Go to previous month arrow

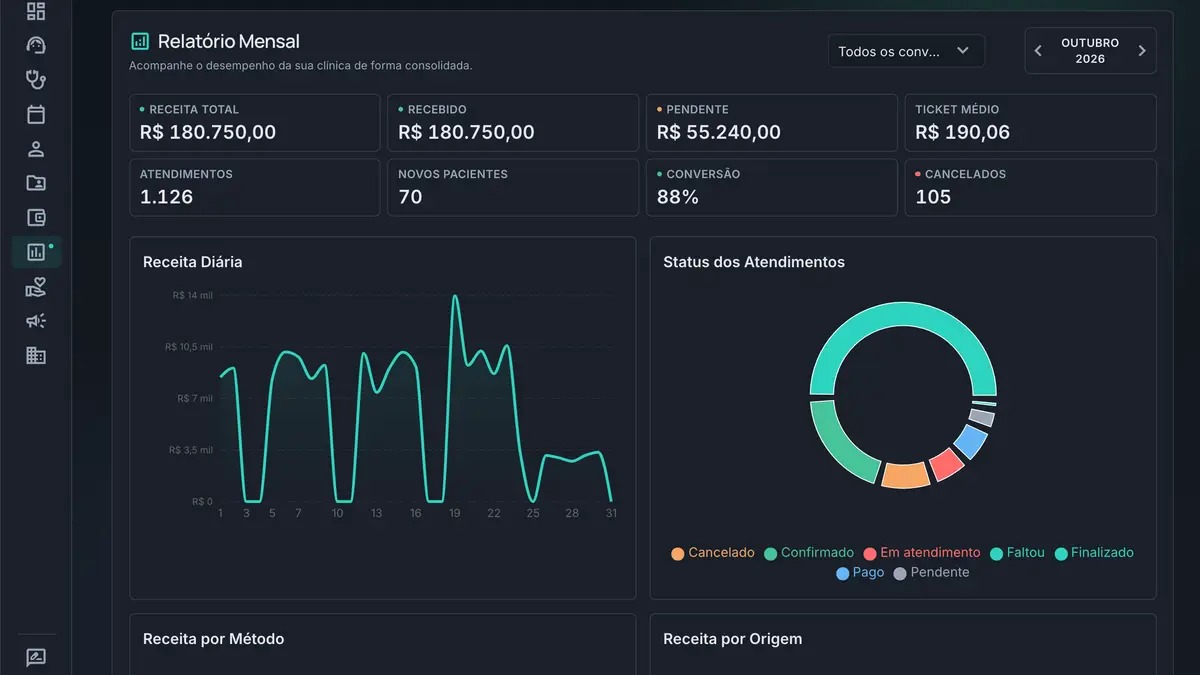pyautogui.click(x=1038, y=51)
